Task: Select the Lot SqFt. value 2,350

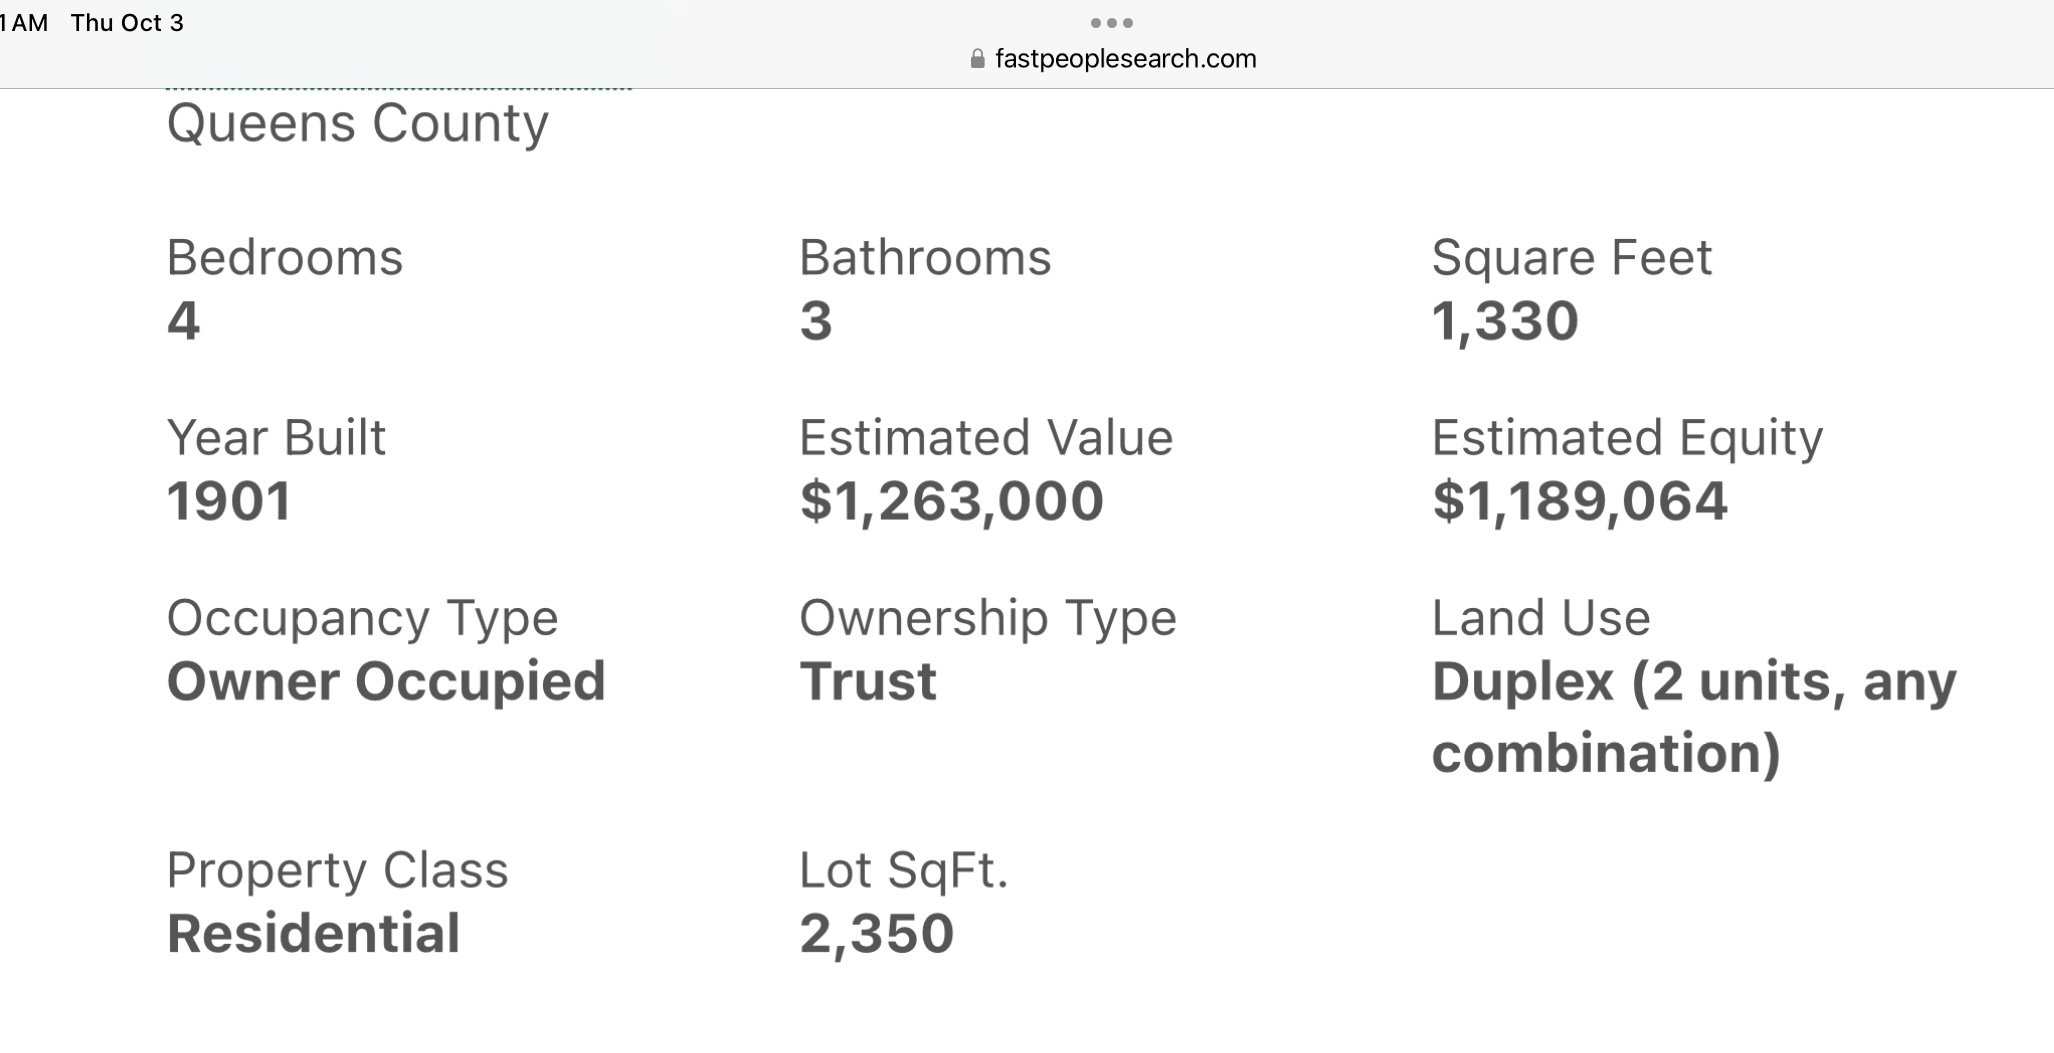Action: click(x=876, y=935)
